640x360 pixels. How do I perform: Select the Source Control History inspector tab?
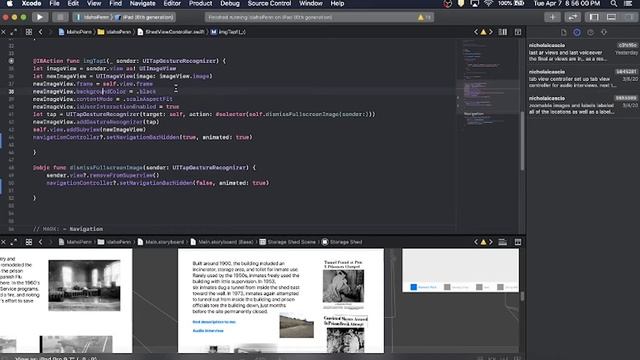577,32
